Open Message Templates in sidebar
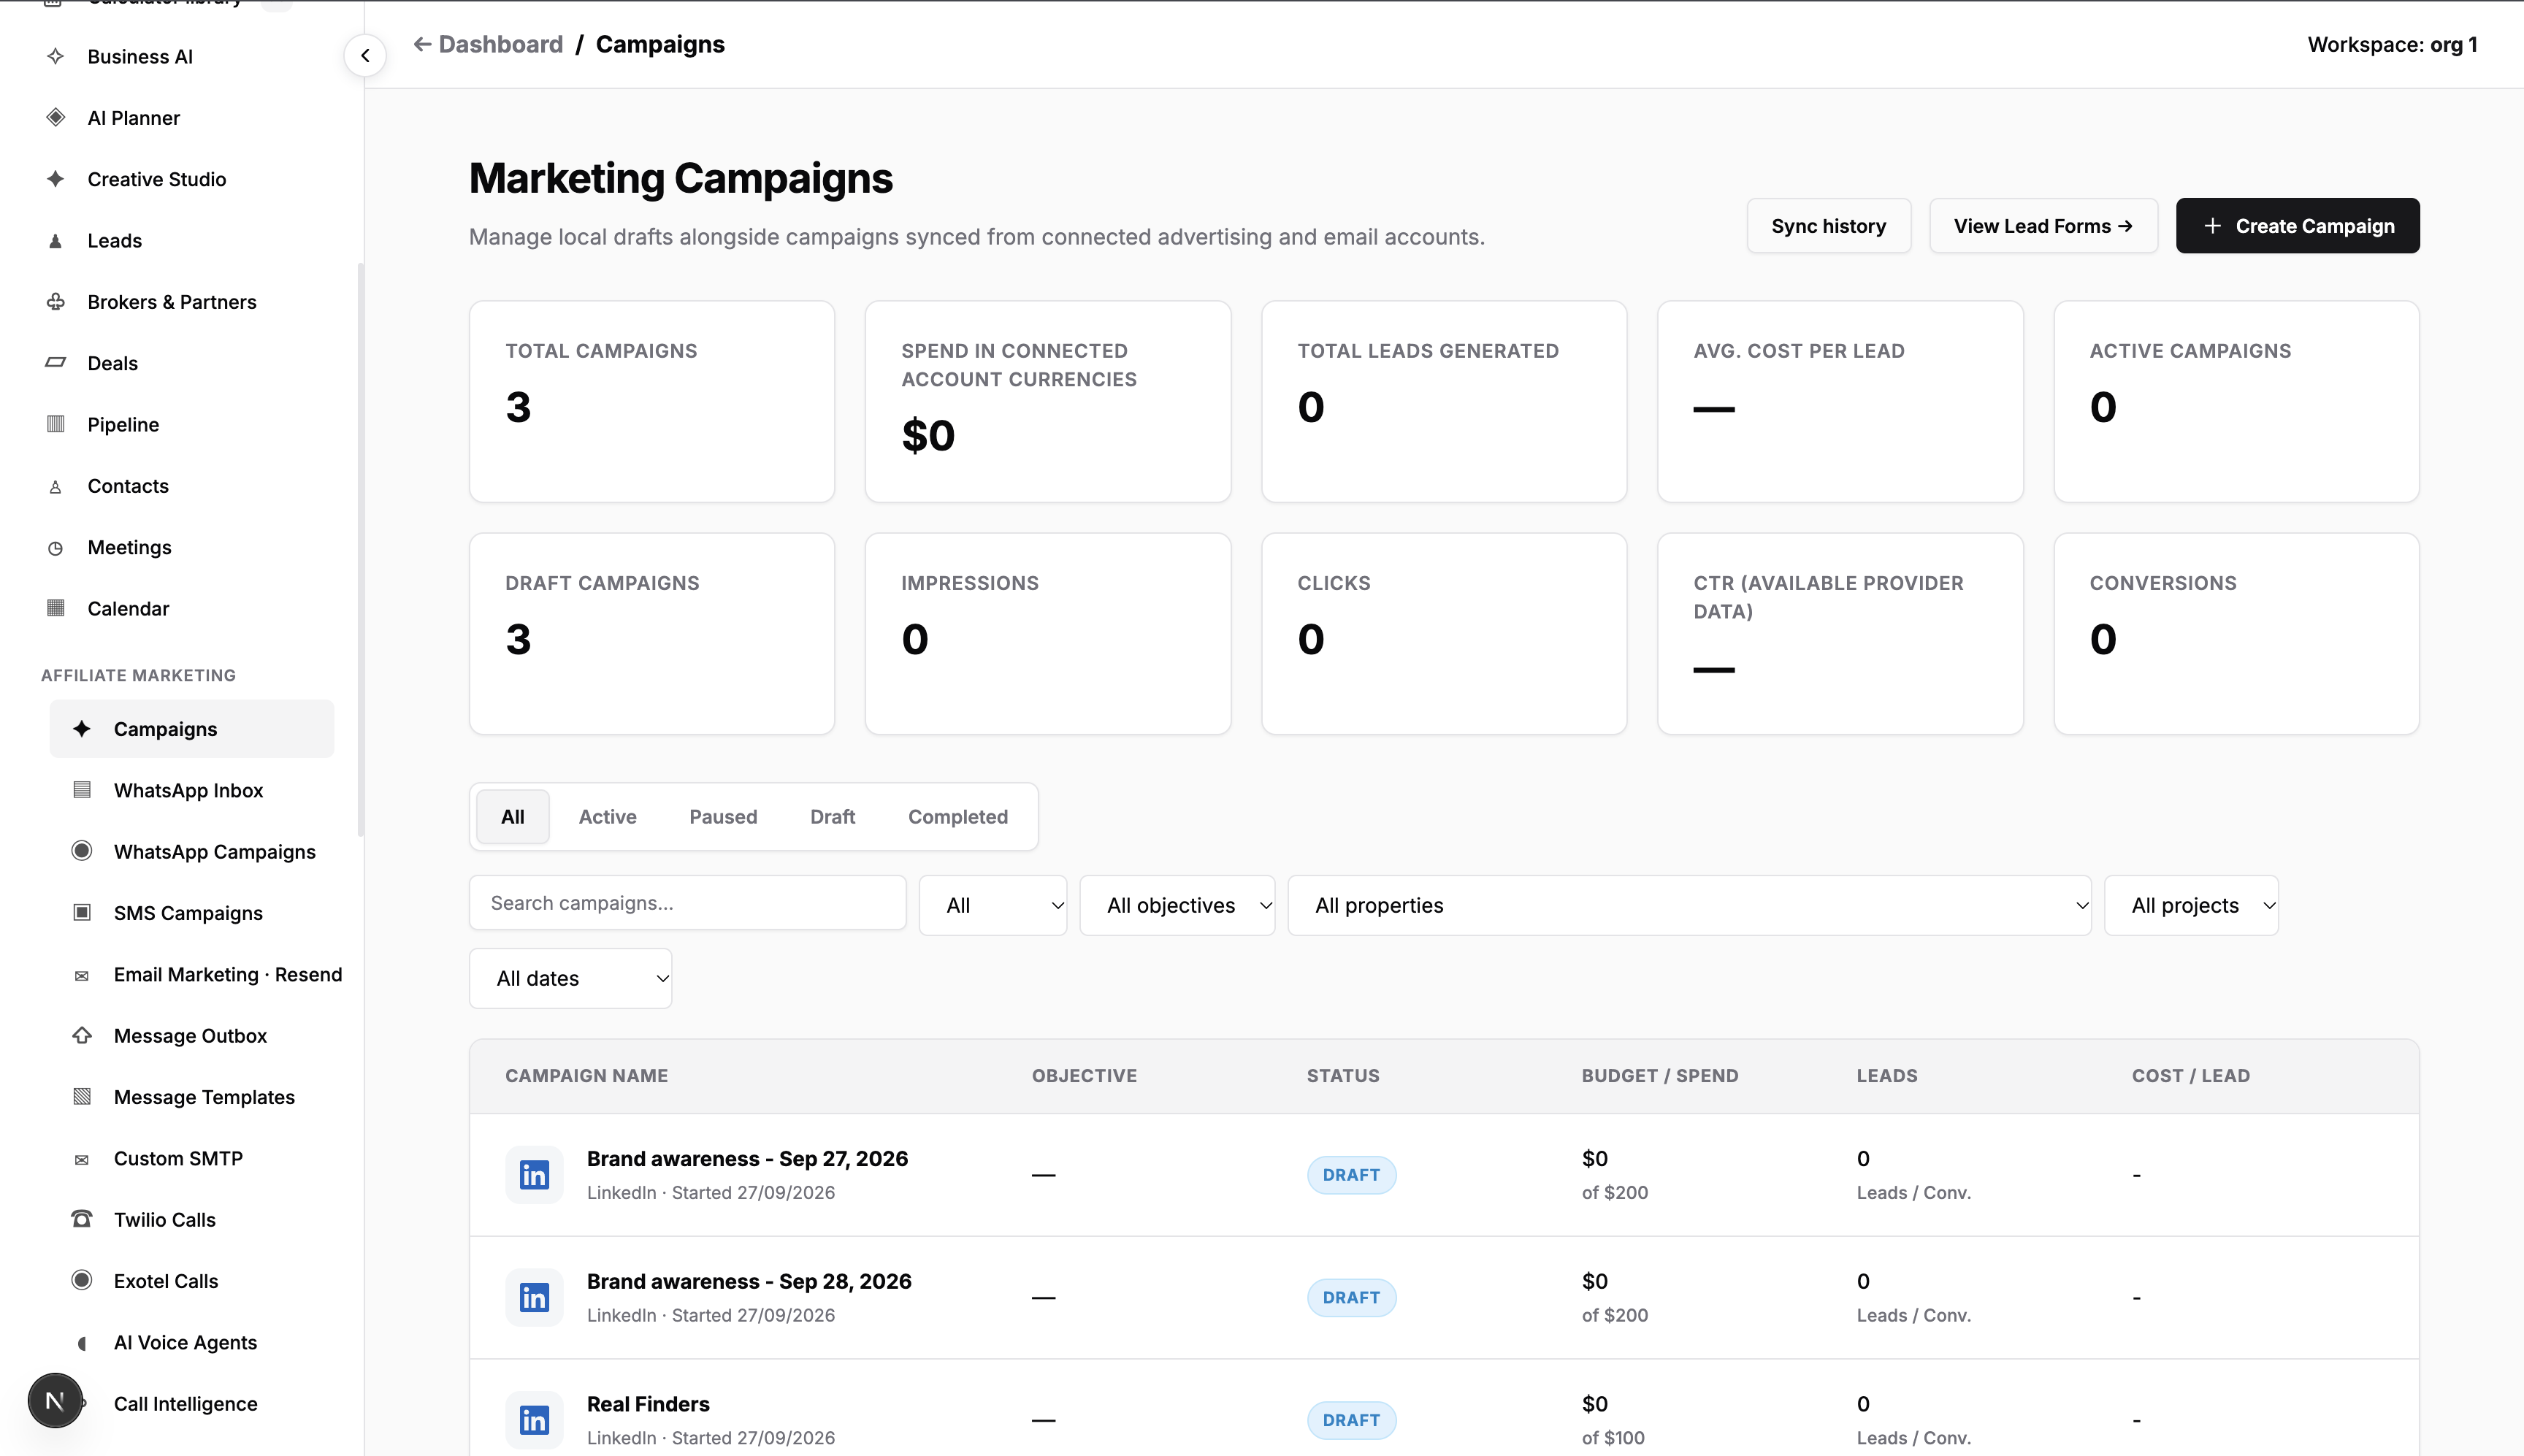2524x1456 pixels. click(x=192, y=1097)
